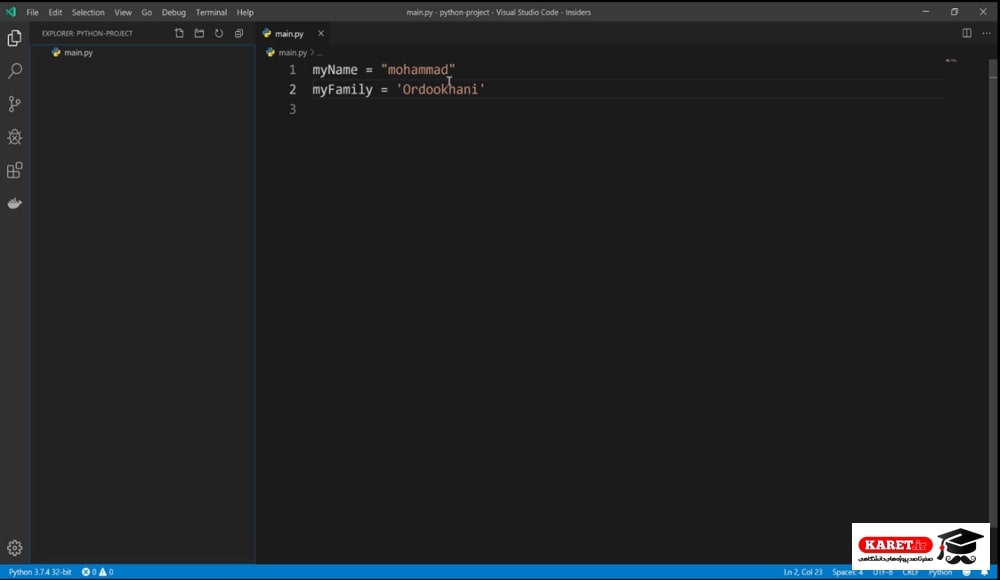Open the View menu

click(123, 12)
